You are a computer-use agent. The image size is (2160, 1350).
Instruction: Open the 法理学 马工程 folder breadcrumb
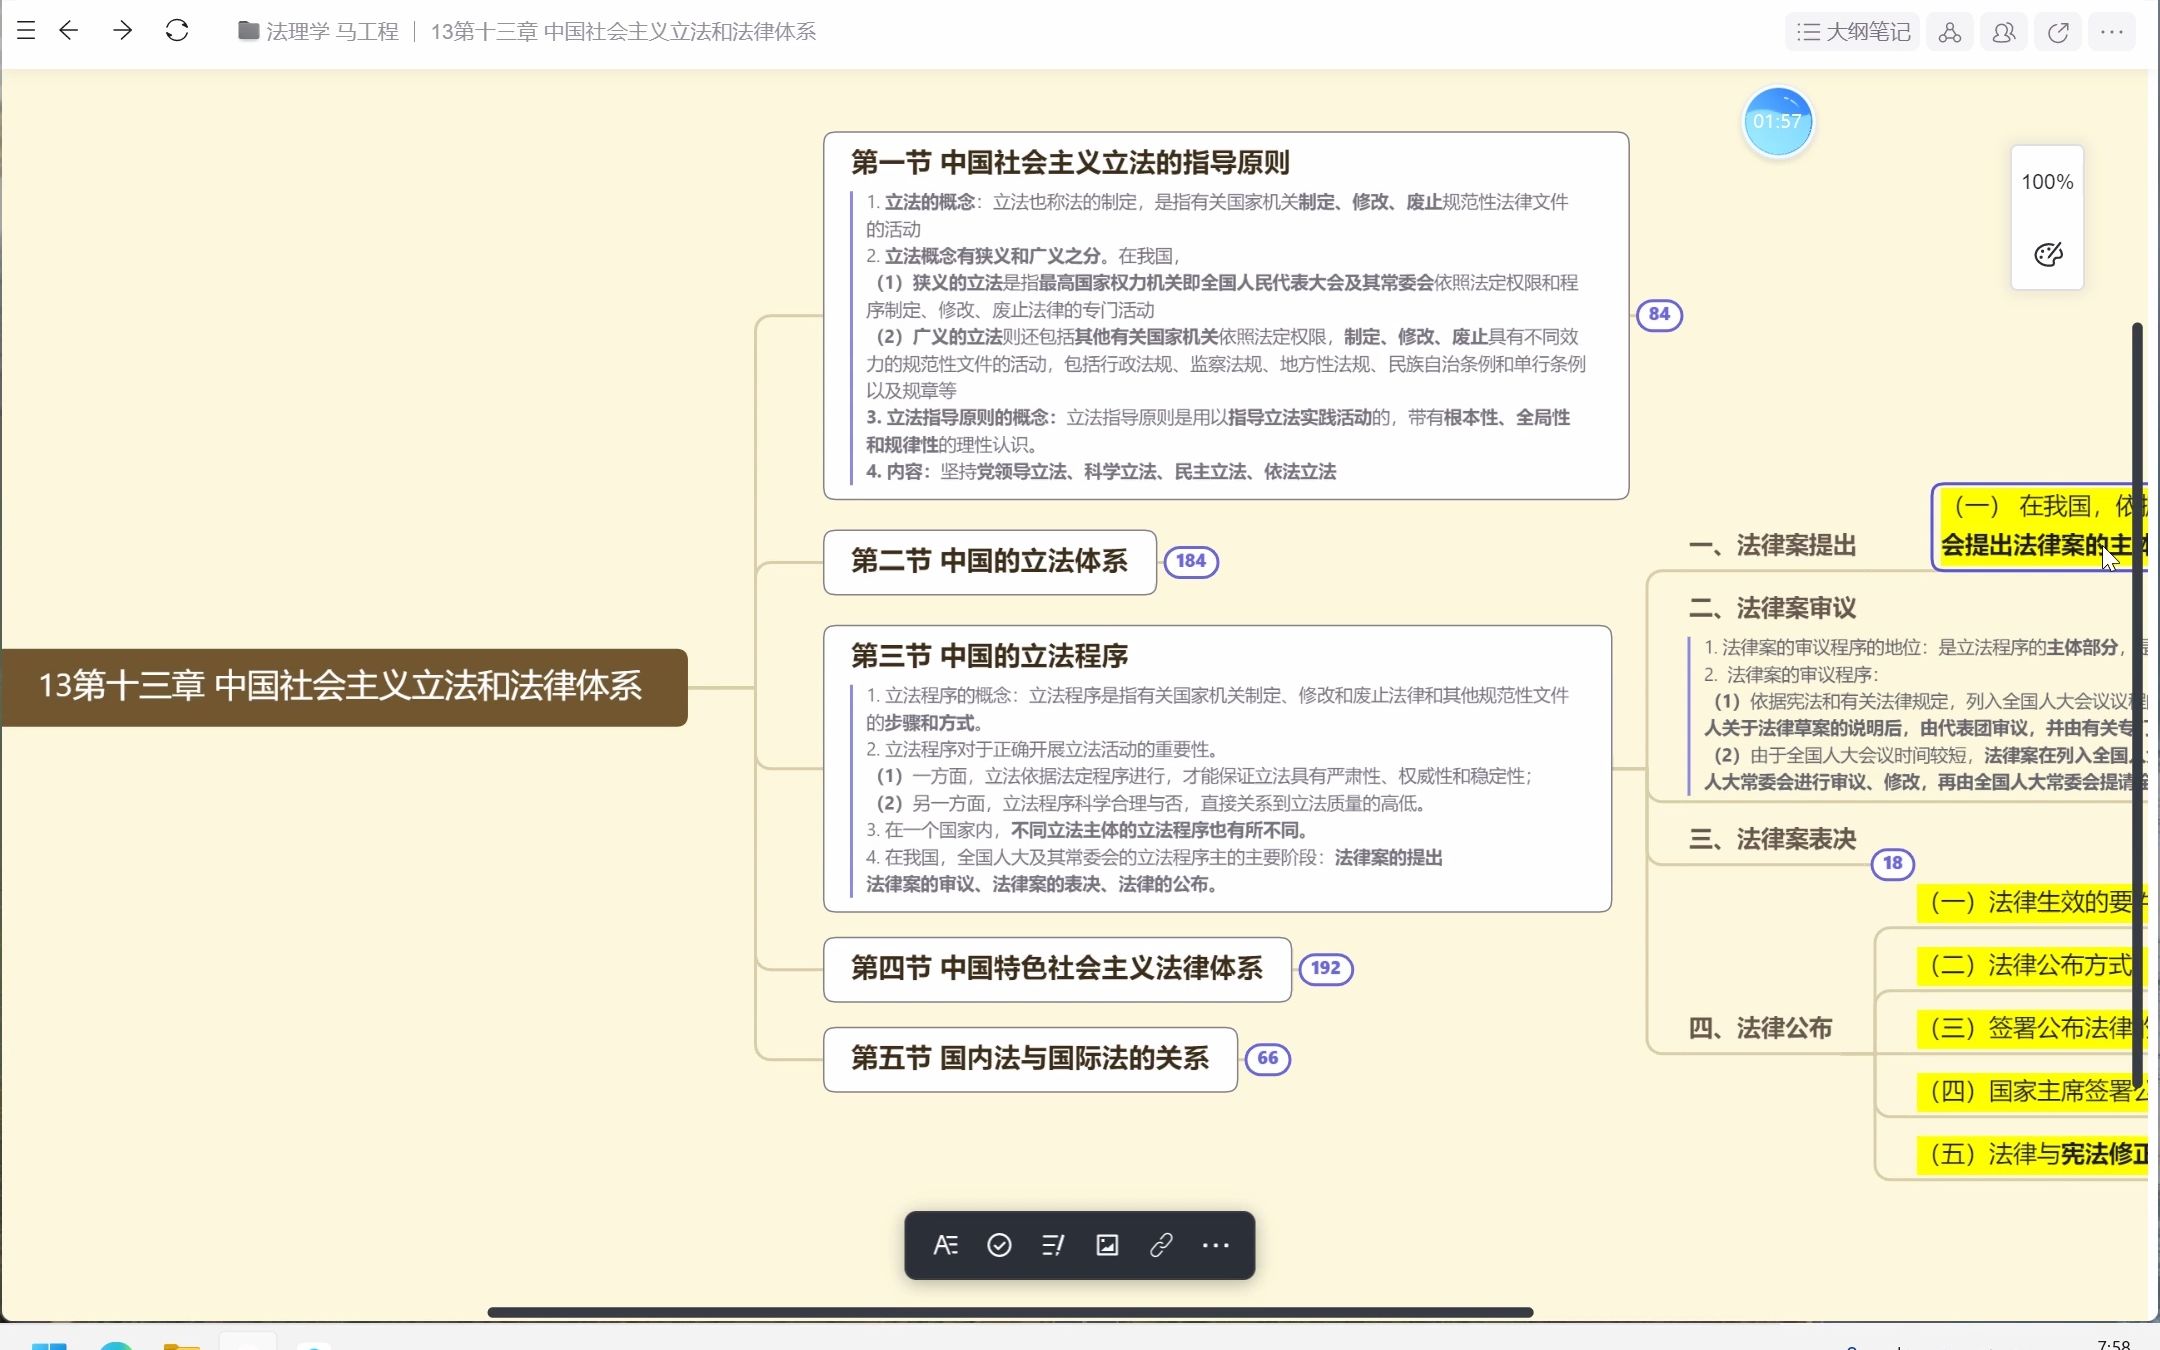coord(319,32)
